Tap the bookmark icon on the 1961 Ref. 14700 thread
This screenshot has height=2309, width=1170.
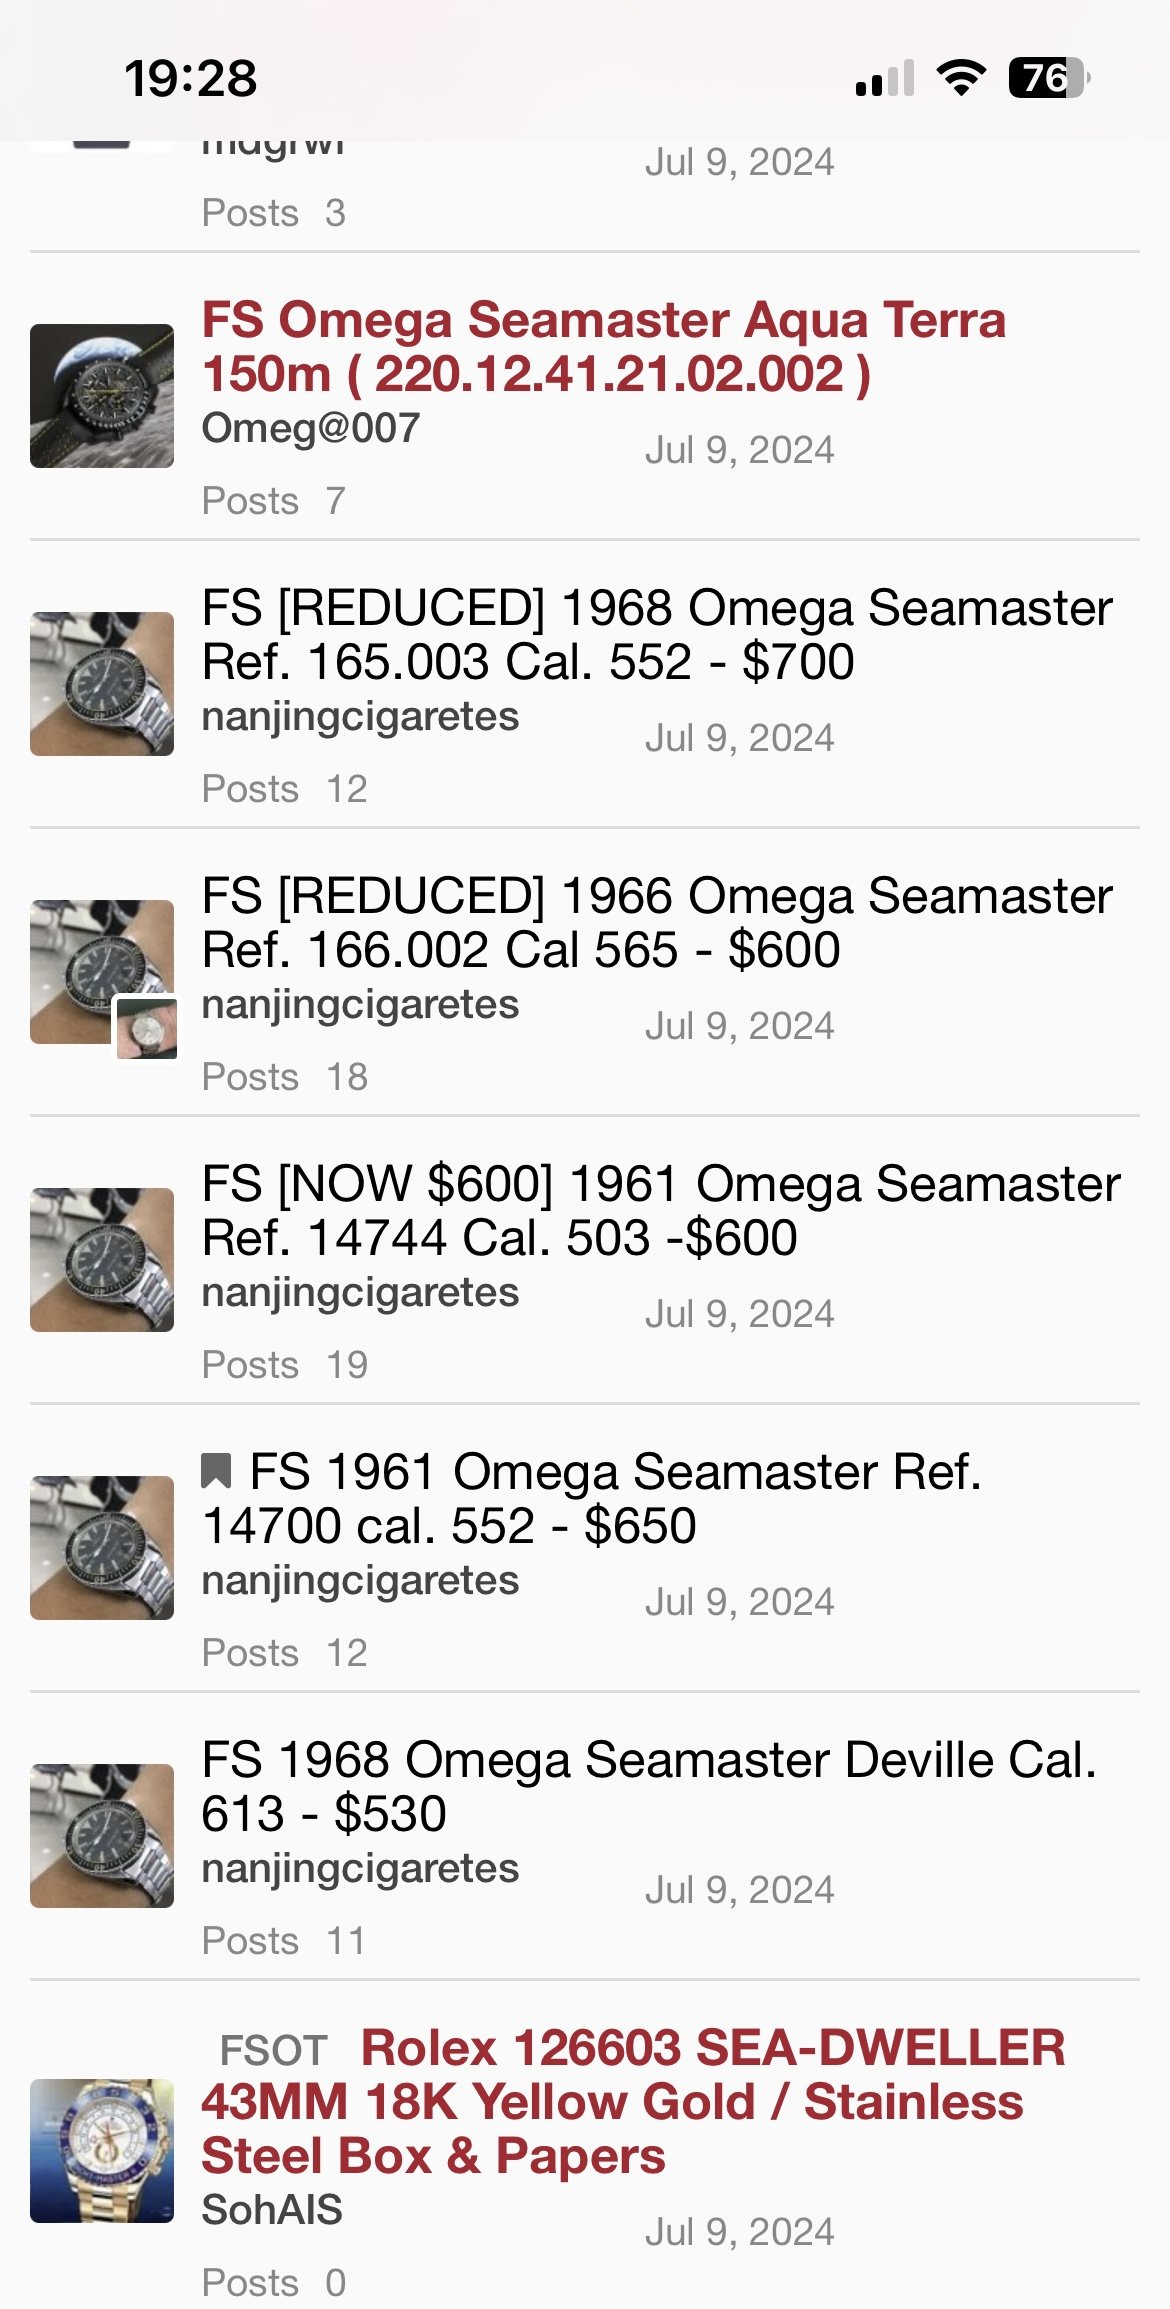pyautogui.click(x=216, y=1471)
